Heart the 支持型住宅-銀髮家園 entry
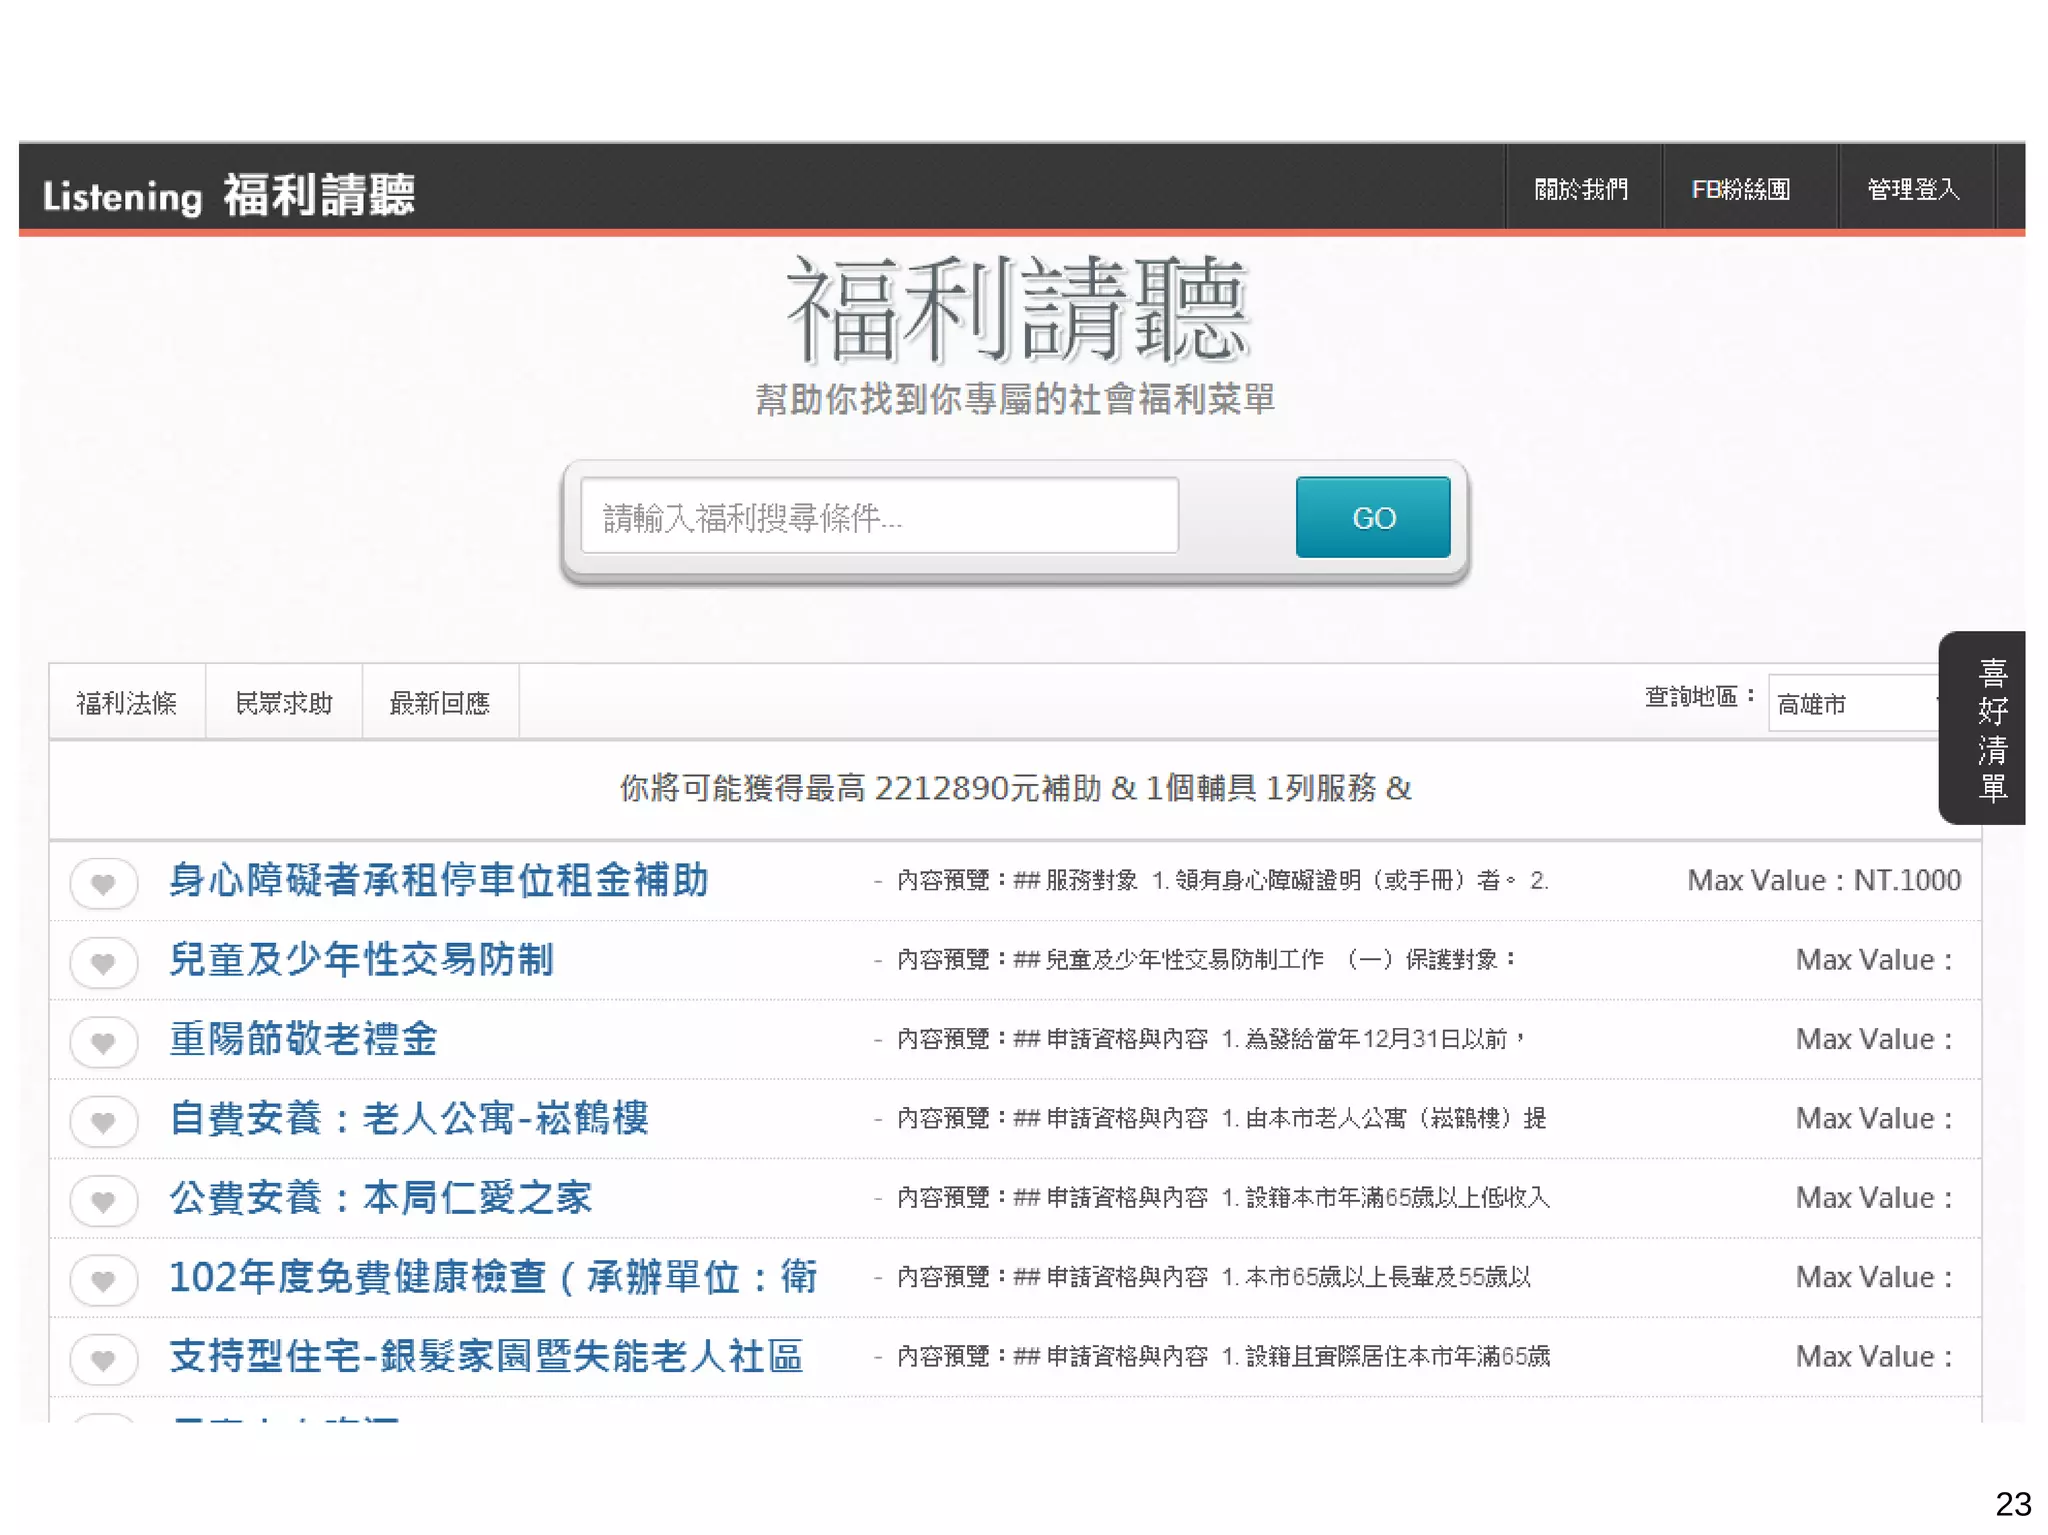2048x1535 pixels. click(103, 1359)
